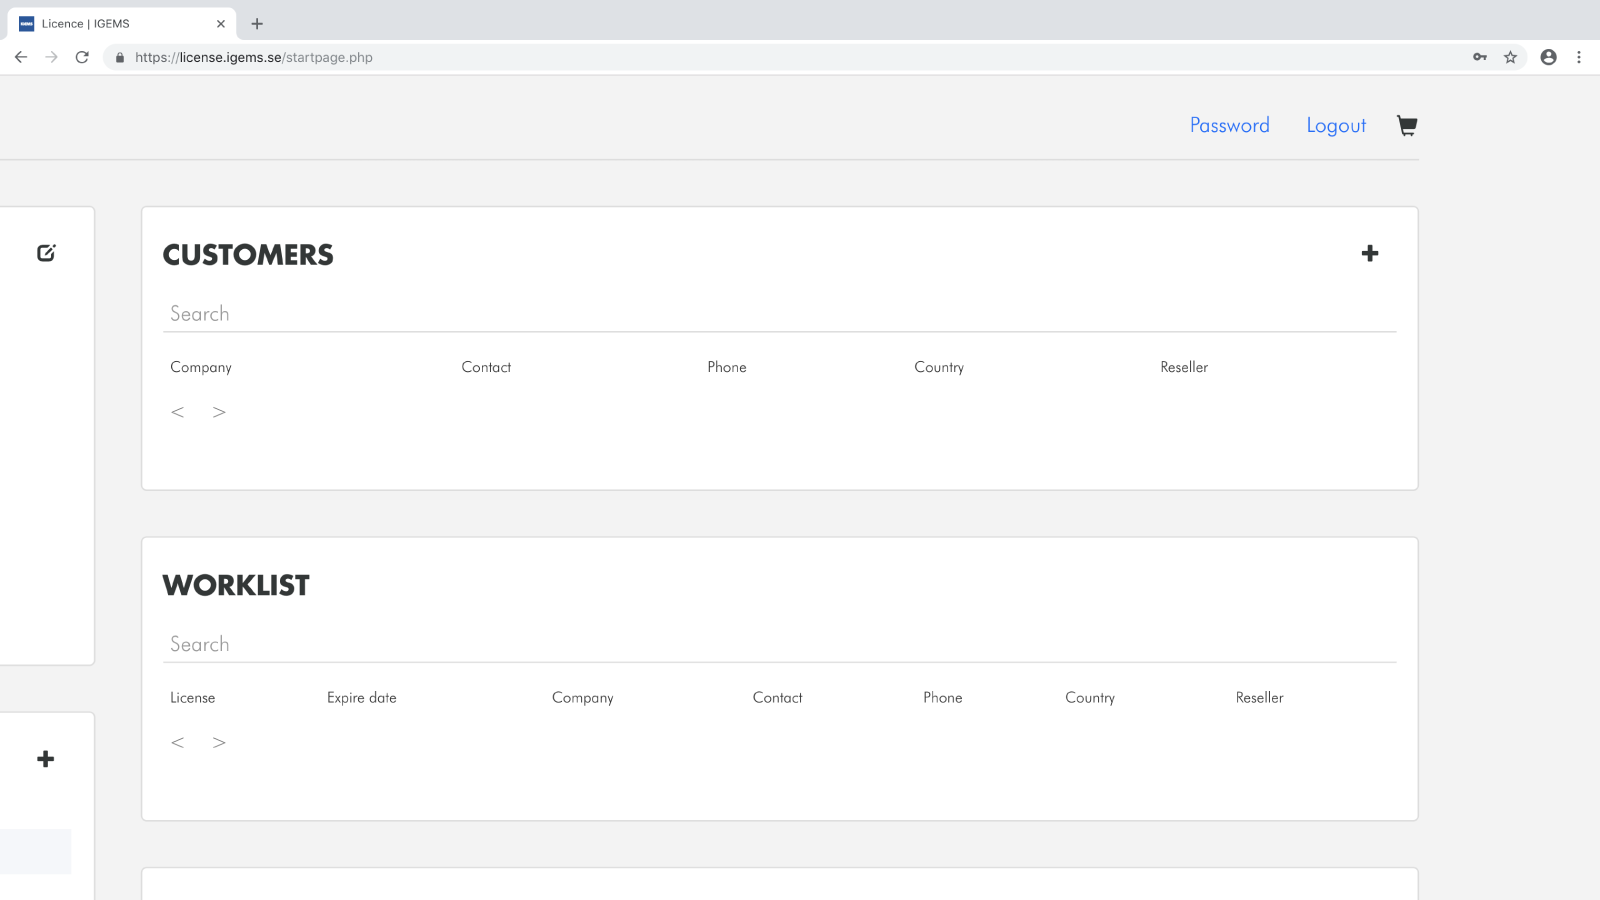Click the Password link

click(x=1230, y=125)
